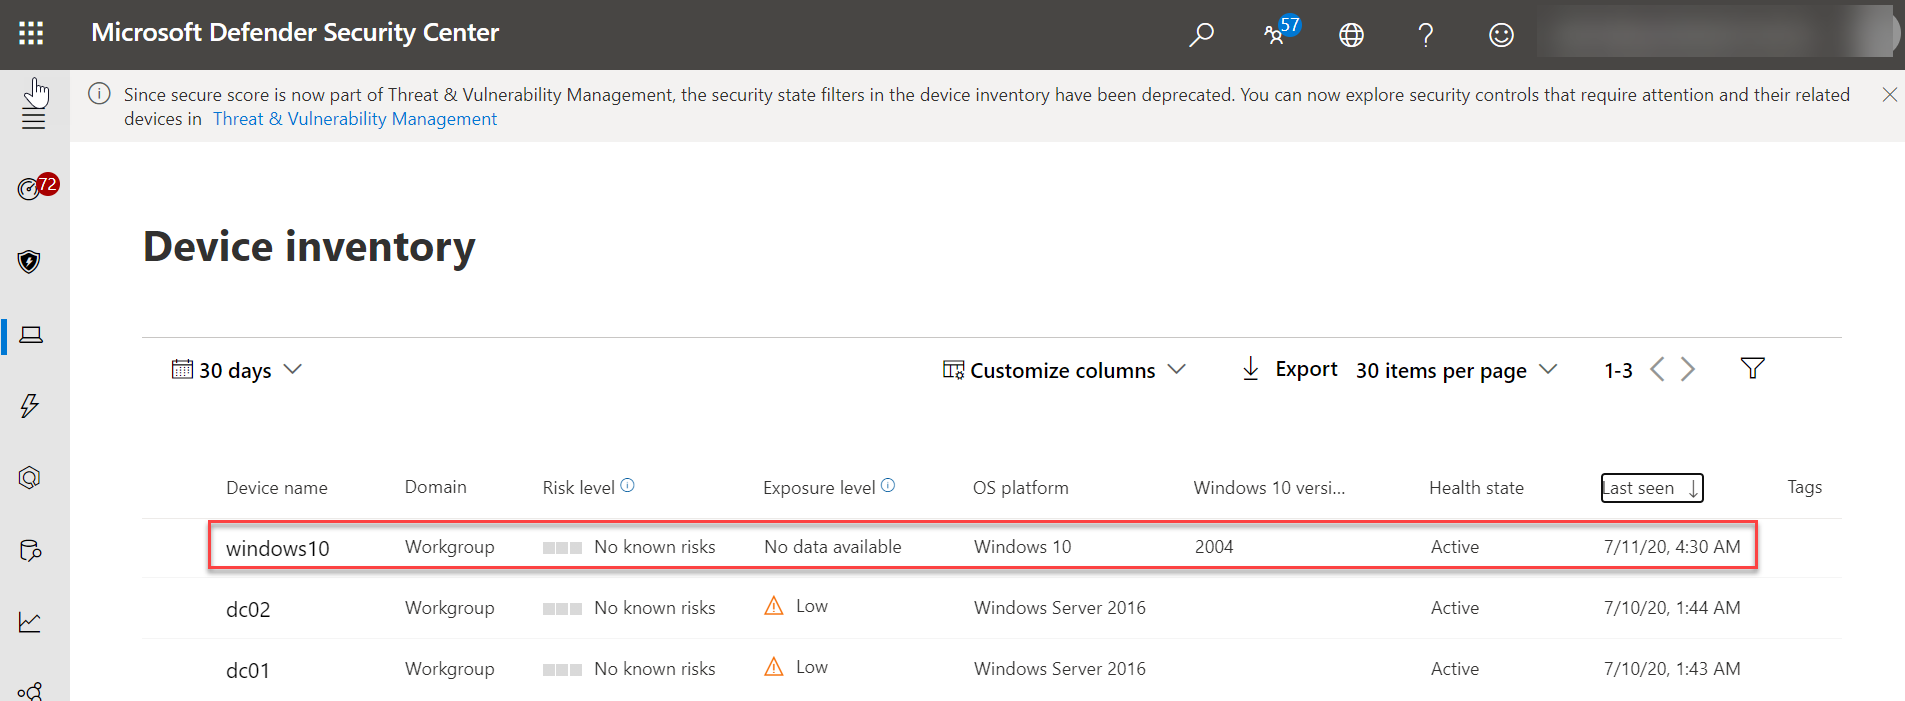Click "Windows 10" OS platform cell

pos(1022,547)
